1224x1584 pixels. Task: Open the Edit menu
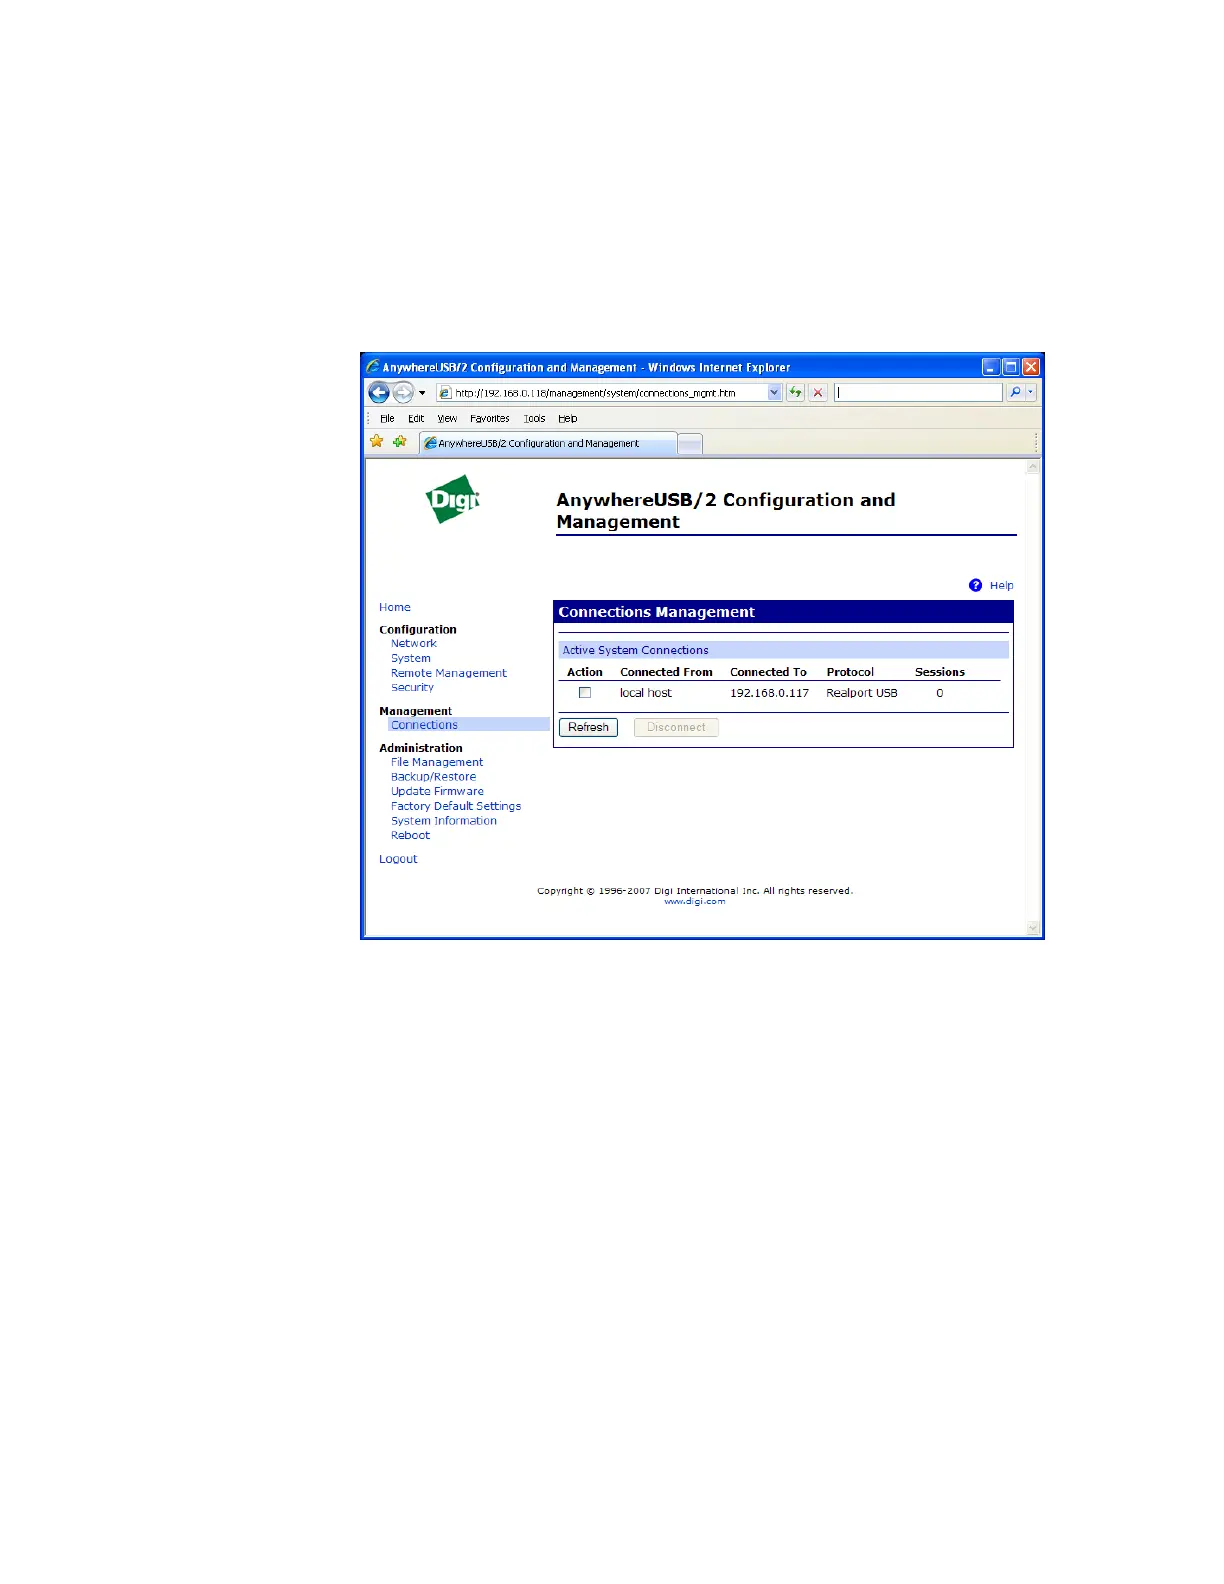[x=416, y=419]
